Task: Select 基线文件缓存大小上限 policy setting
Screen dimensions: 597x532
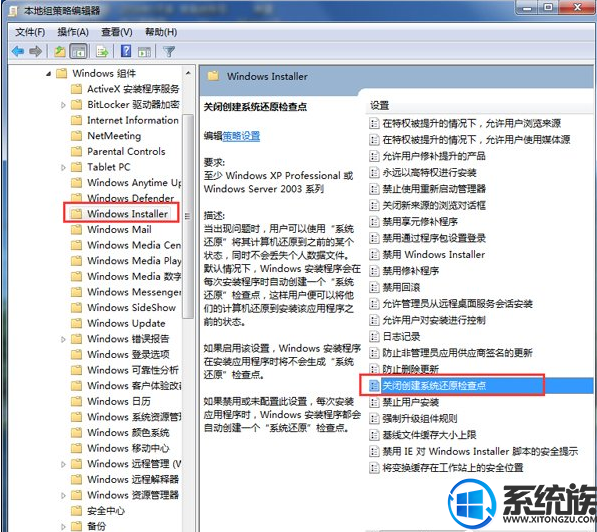Action: coord(429,435)
